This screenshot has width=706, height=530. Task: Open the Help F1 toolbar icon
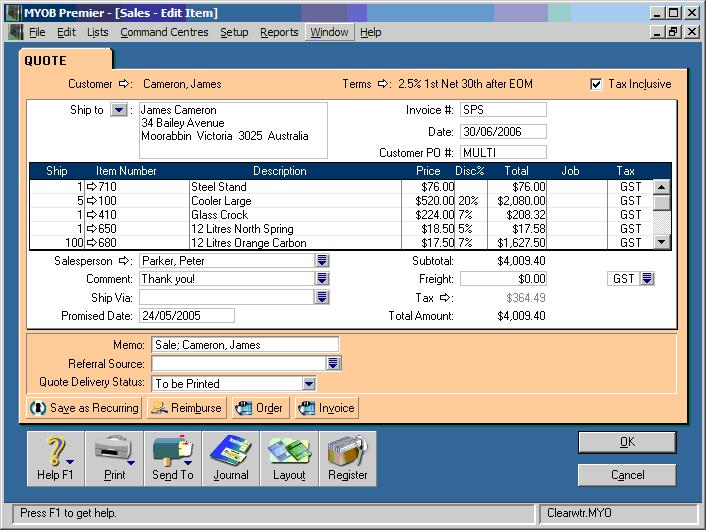click(x=55, y=458)
